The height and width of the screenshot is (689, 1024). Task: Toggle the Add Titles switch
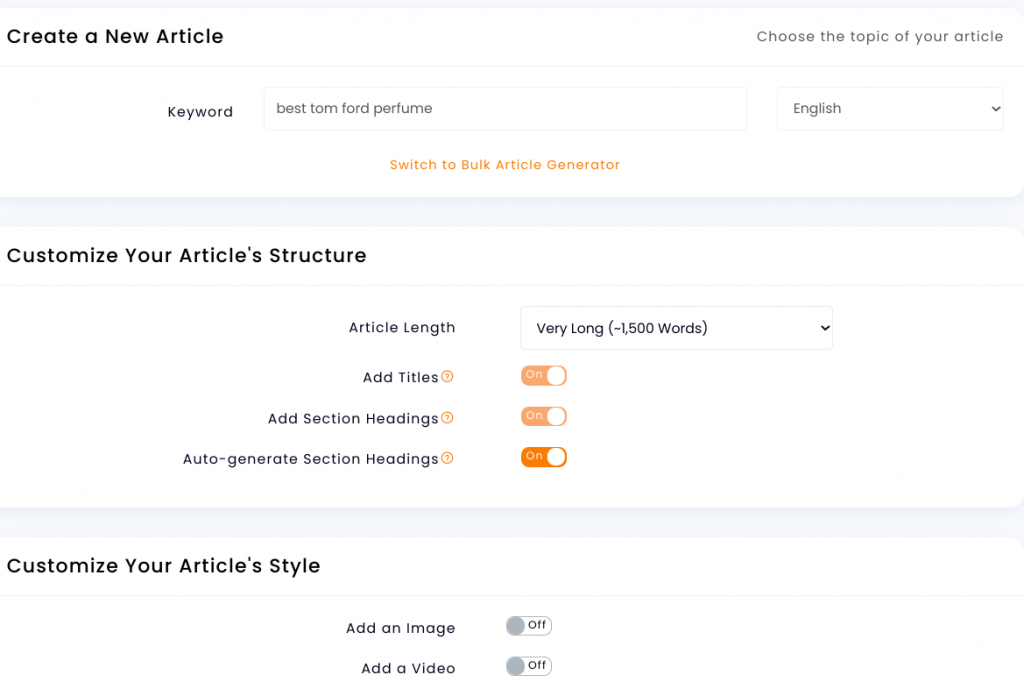pos(543,376)
